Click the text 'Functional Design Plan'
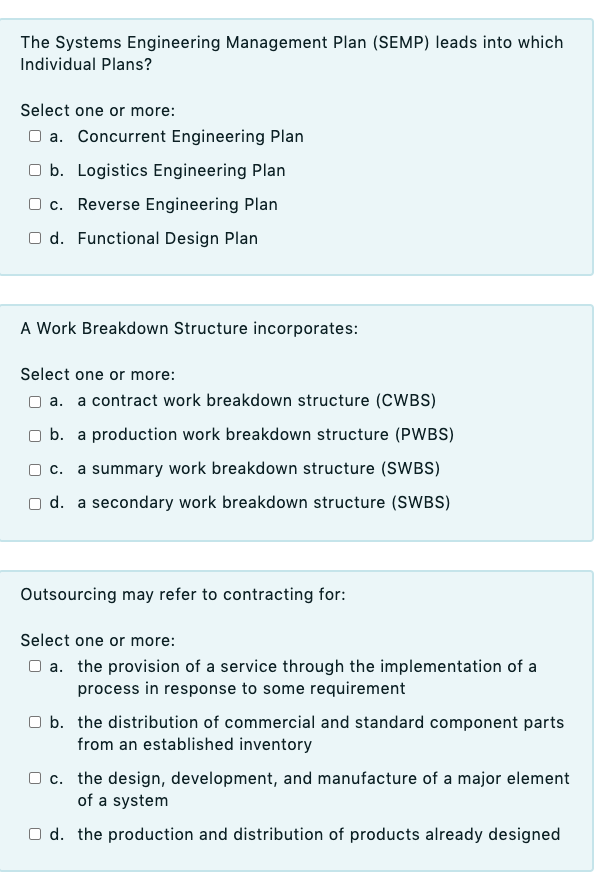 coord(167,238)
